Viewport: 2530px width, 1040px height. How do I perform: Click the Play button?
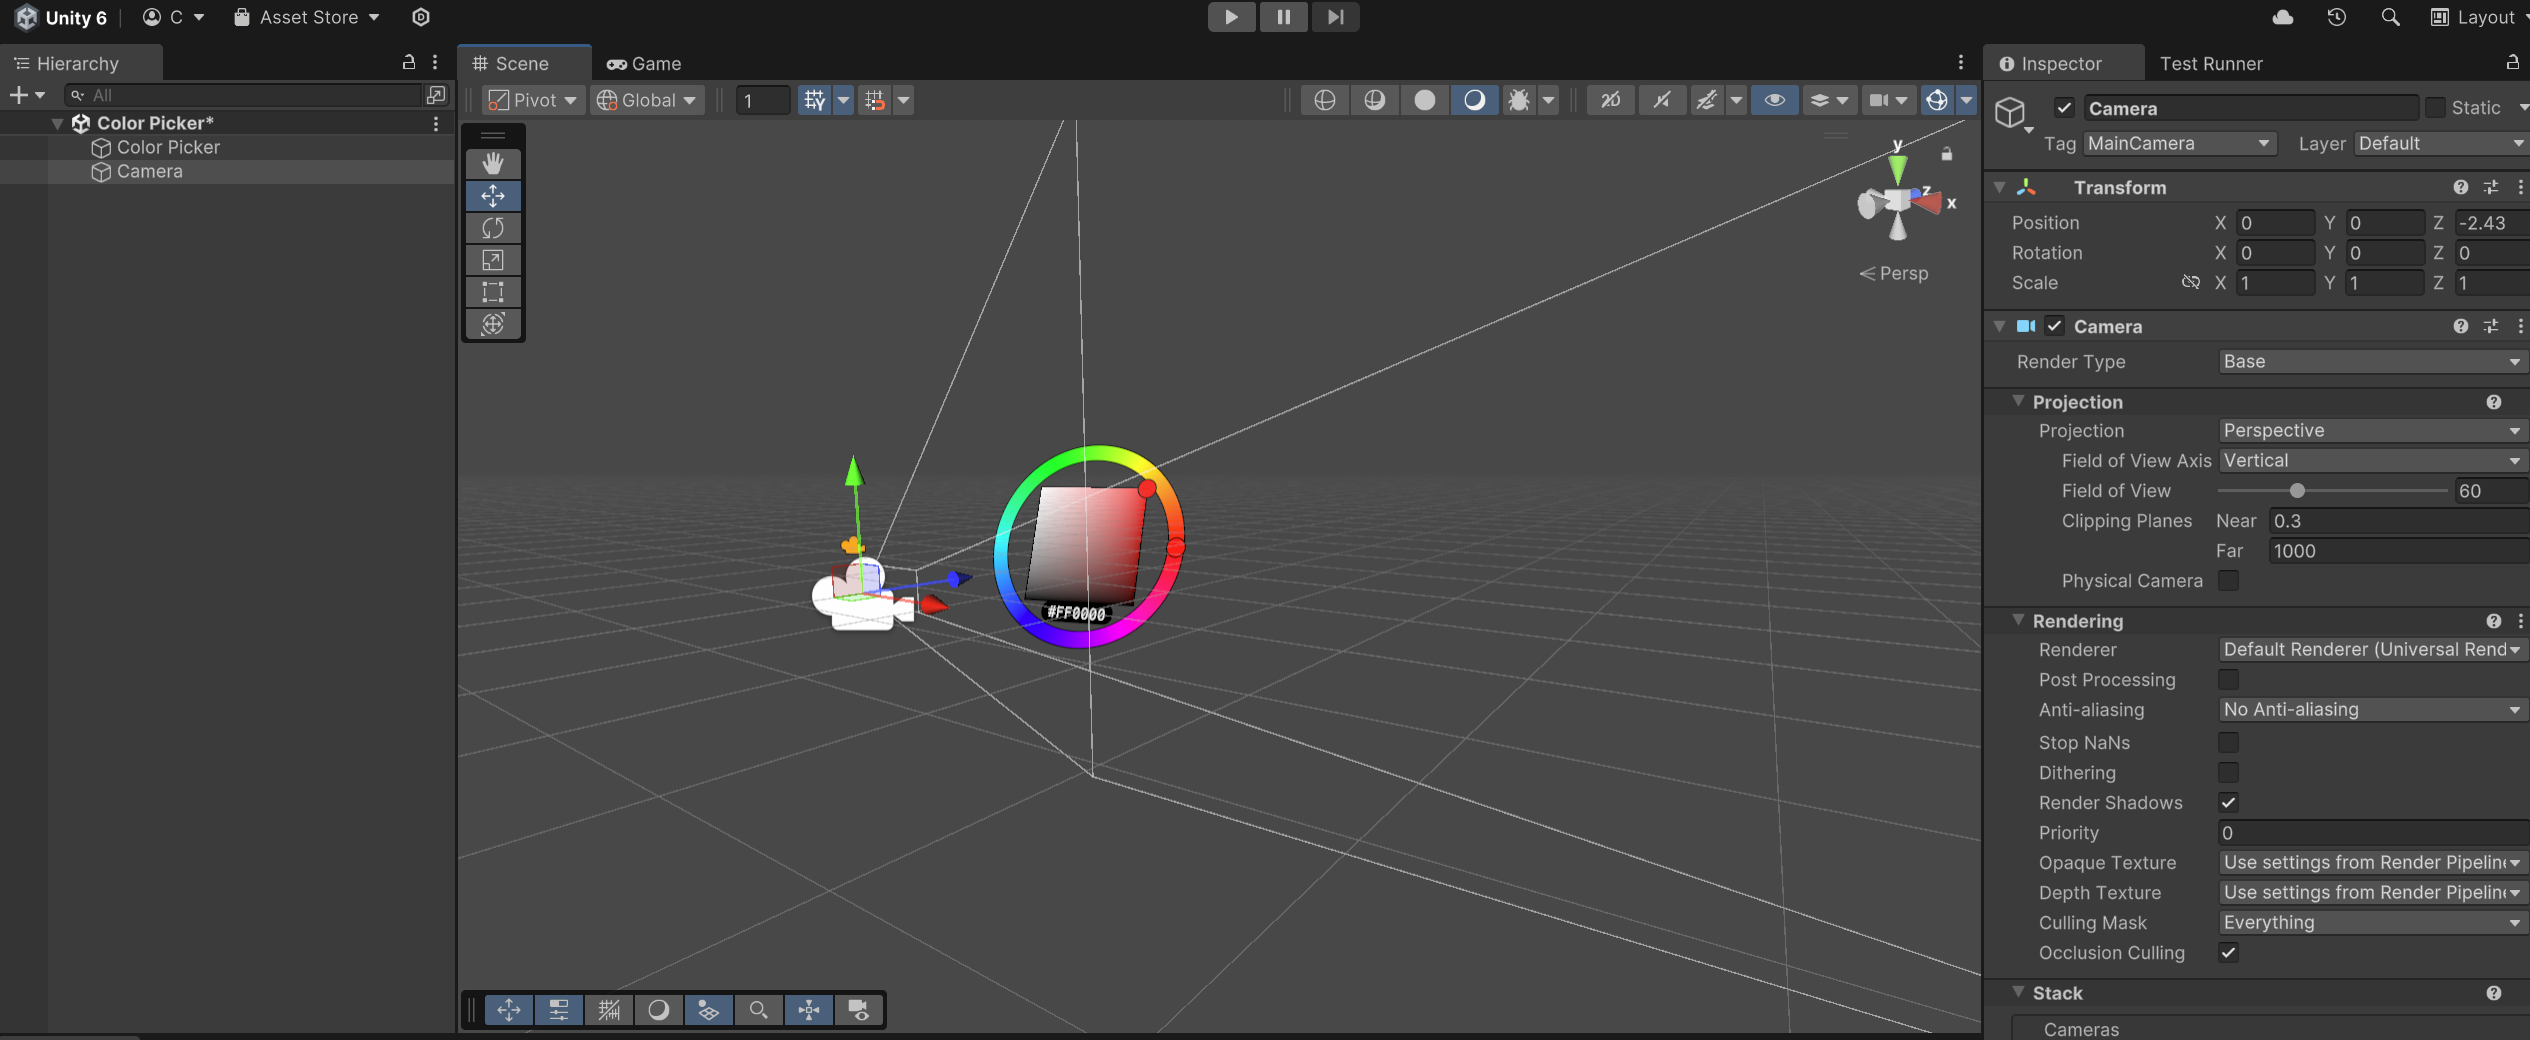pos(1231,17)
